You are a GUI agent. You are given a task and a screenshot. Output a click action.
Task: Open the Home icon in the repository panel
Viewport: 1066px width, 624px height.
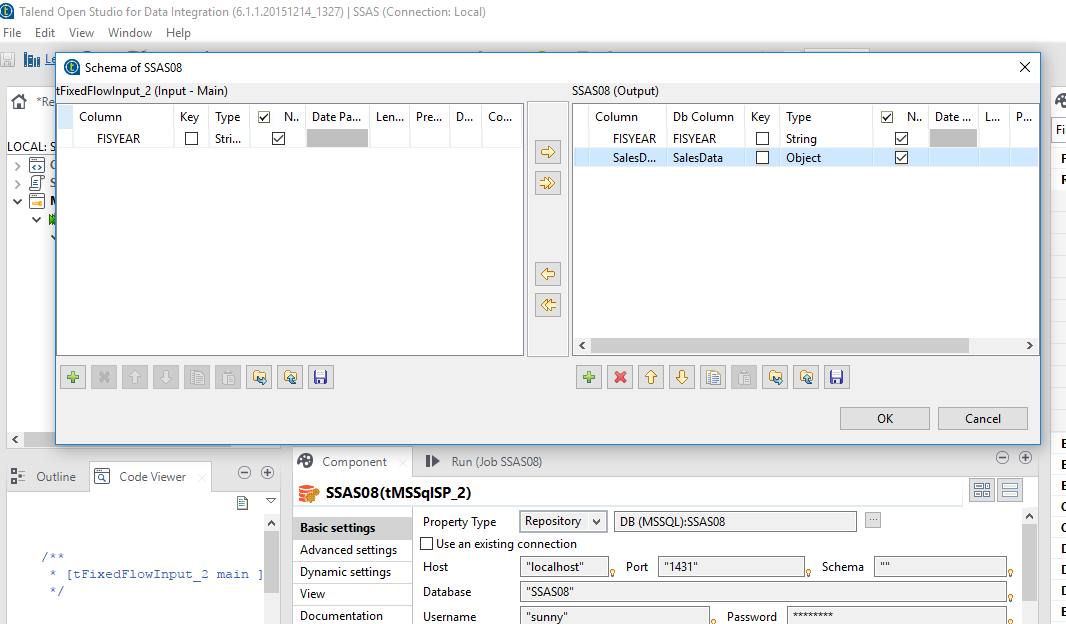[19, 102]
